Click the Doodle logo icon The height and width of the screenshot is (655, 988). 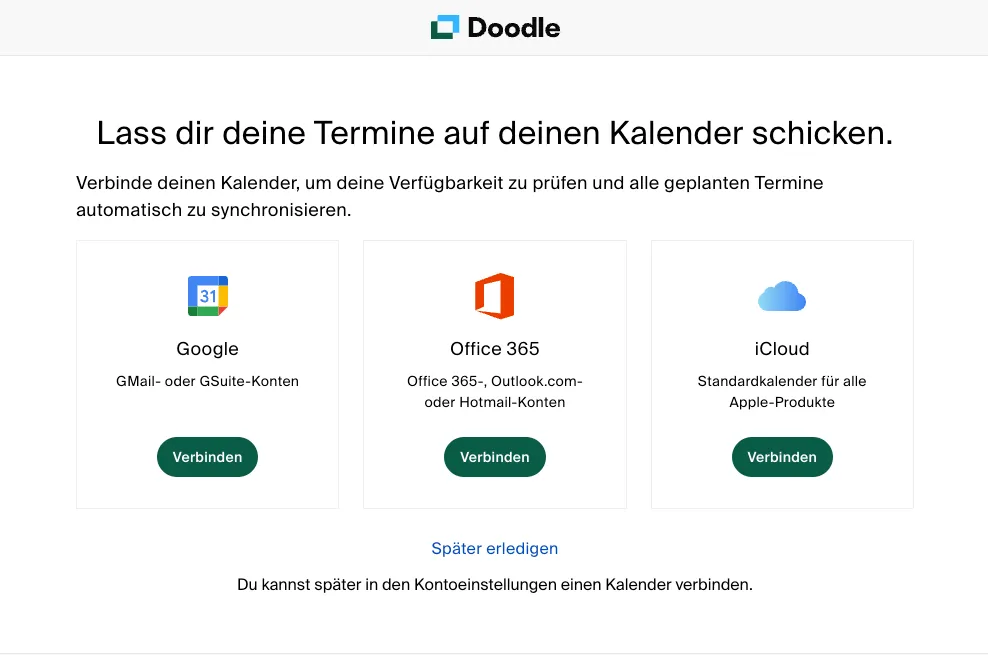click(x=445, y=27)
